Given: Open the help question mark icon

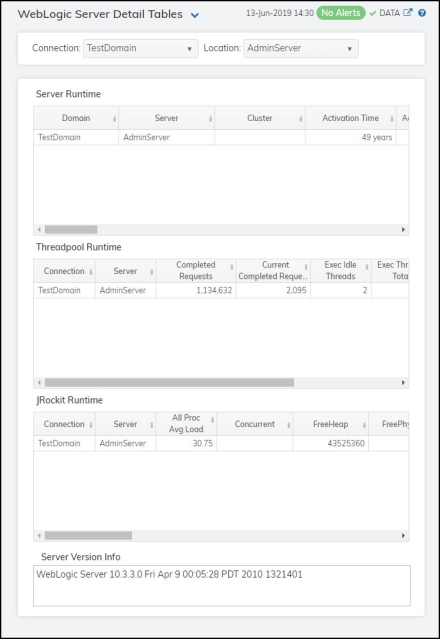Looking at the screenshot, I should pyautogui.click(x=422, y=13).
